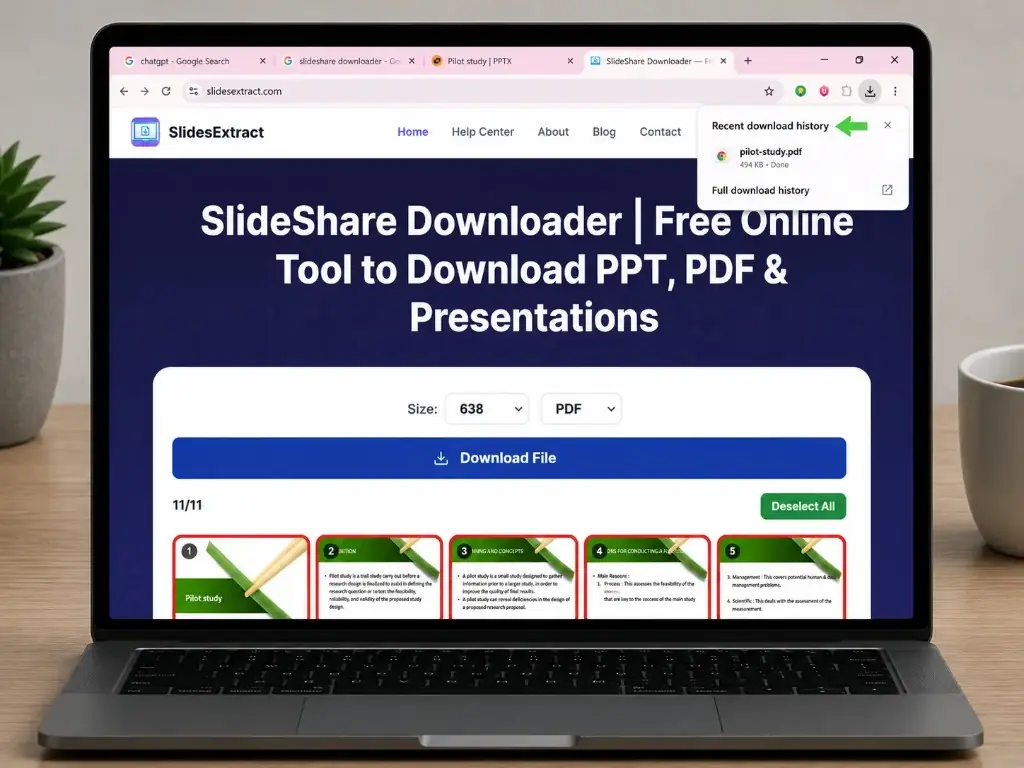This screenshot has height=768, width=1024.
Task: Click the 11/11 selected slides counter
Action: click(187, 505)
